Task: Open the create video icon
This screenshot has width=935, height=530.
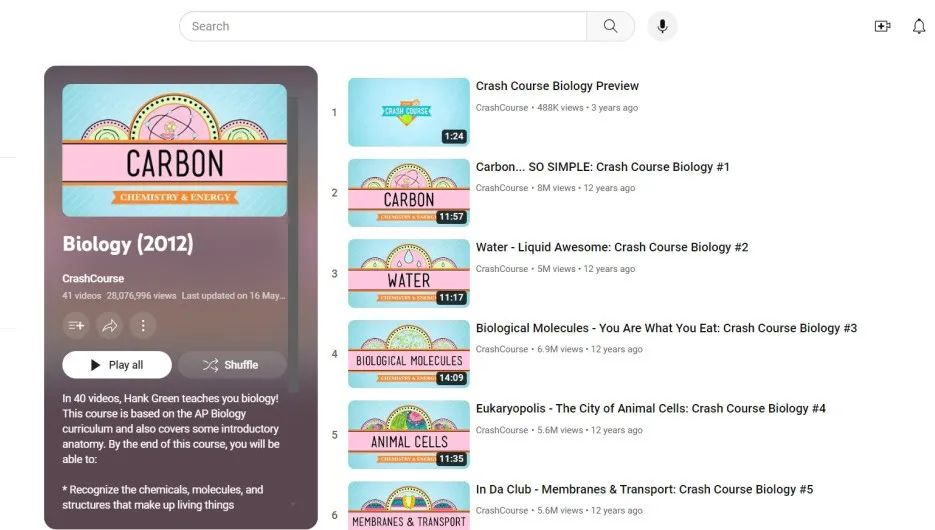Action: [x=883, y=26]
